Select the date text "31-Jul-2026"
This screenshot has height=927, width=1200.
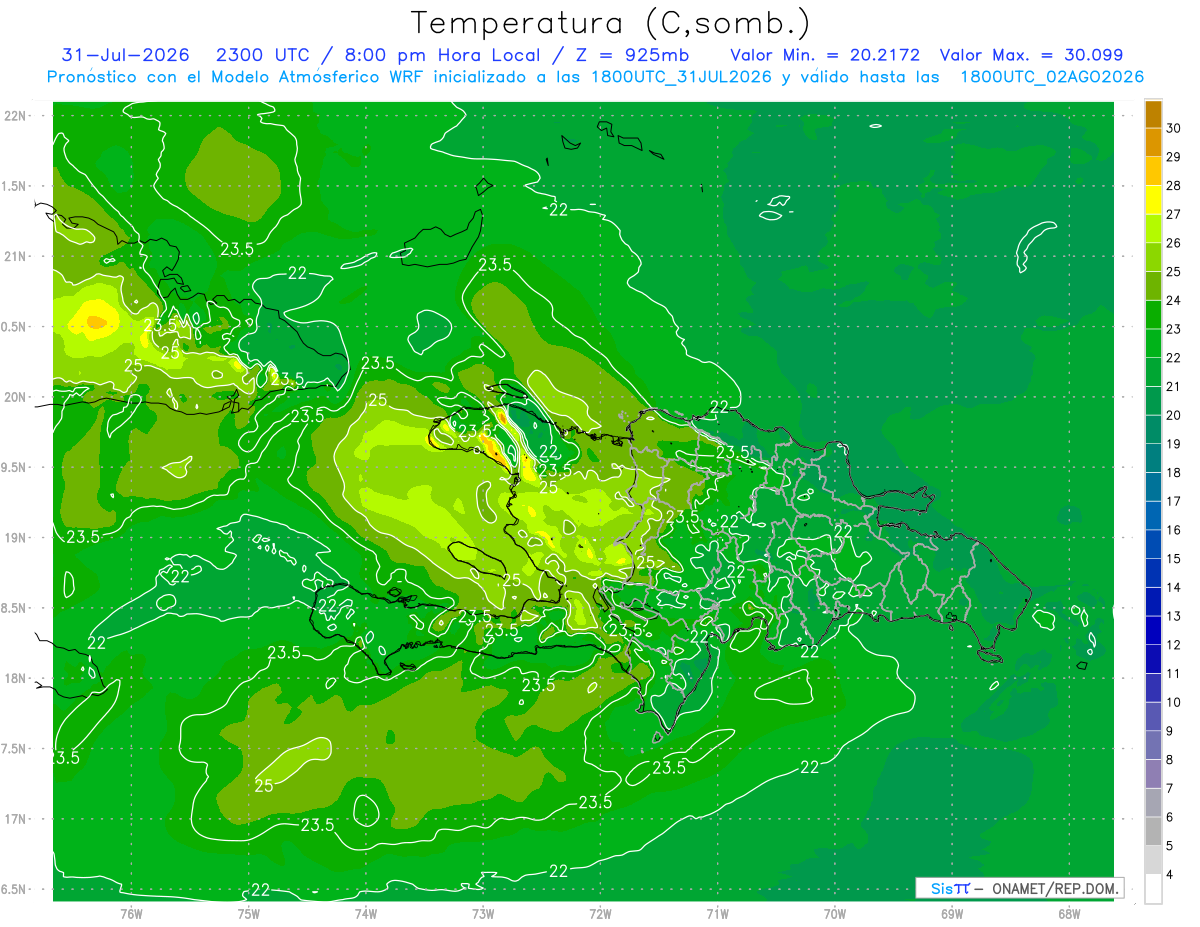coord(126,55)
